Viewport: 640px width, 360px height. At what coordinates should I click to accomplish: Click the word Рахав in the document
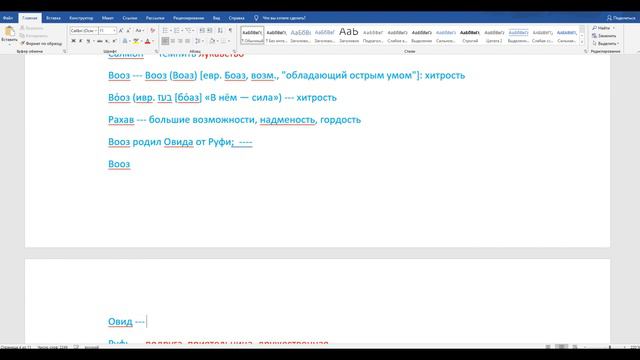[121, 120]
